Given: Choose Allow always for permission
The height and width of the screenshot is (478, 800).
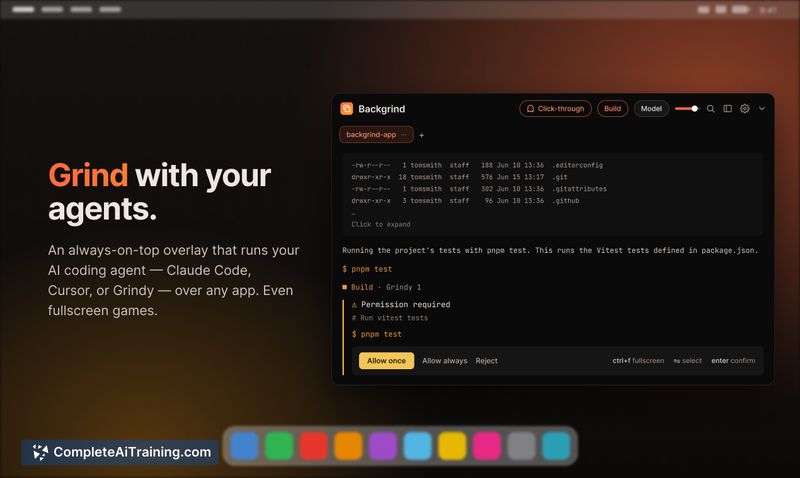Looking at the screenshot, I should [x=444, y=361].
